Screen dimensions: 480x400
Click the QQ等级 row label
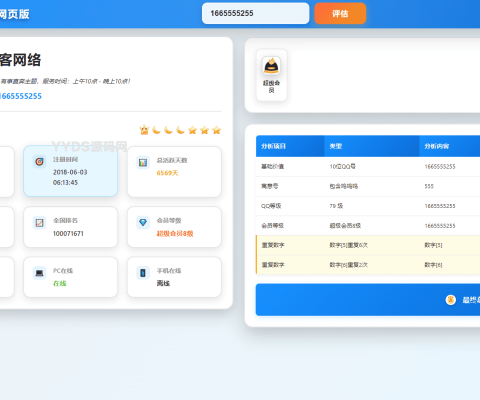pyautogui.click(x=271, y=206)
